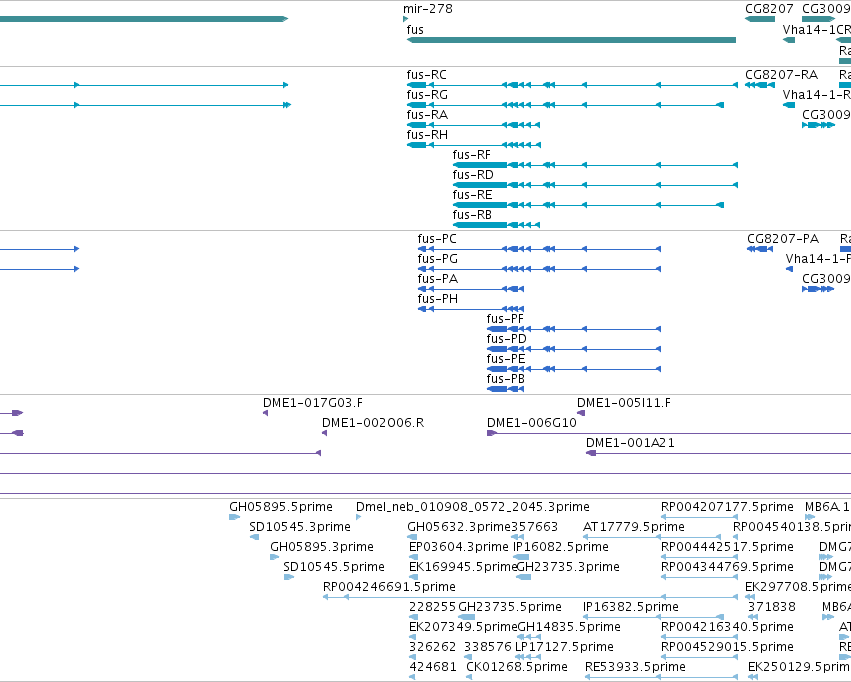Open the fus-PA protein label

point(437,279)
